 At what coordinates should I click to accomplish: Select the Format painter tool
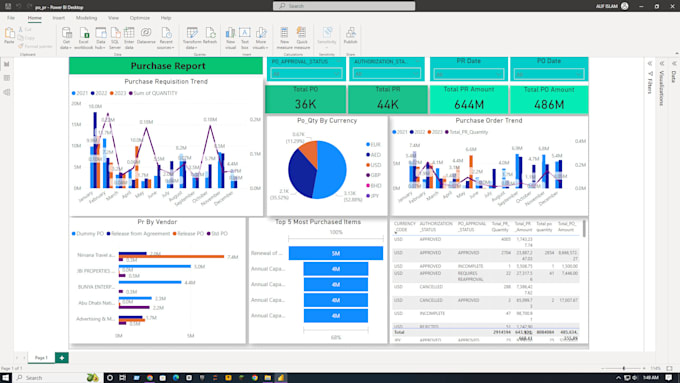pyautogui.click(x=35, y=46)
